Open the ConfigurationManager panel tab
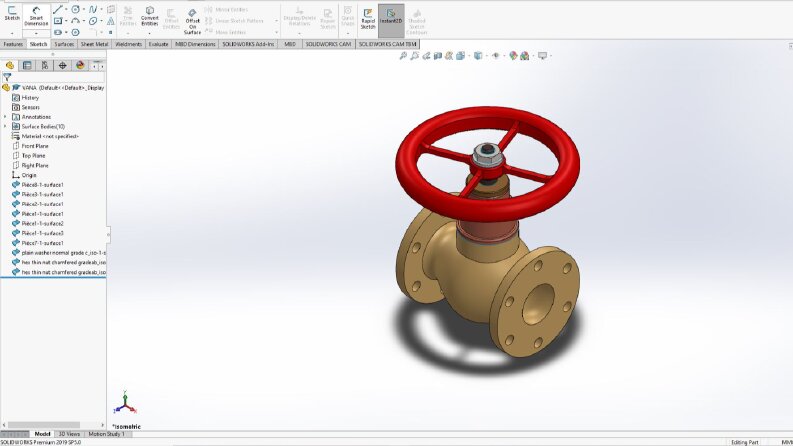Image resolution: width=793 pixels, height=446 pixels. tap(45, 65)
